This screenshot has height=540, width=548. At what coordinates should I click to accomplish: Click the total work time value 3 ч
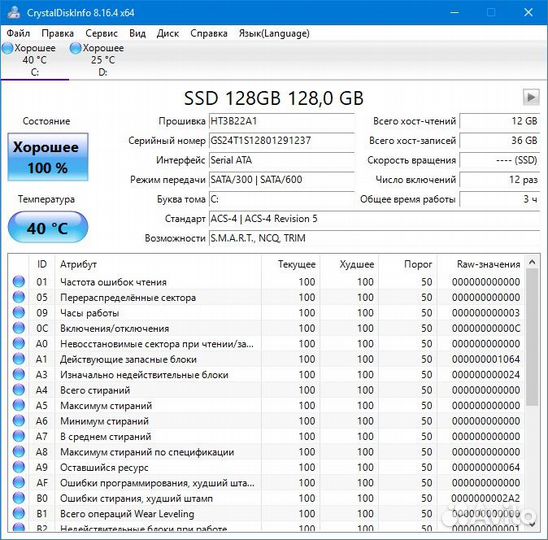coord(500,200)
